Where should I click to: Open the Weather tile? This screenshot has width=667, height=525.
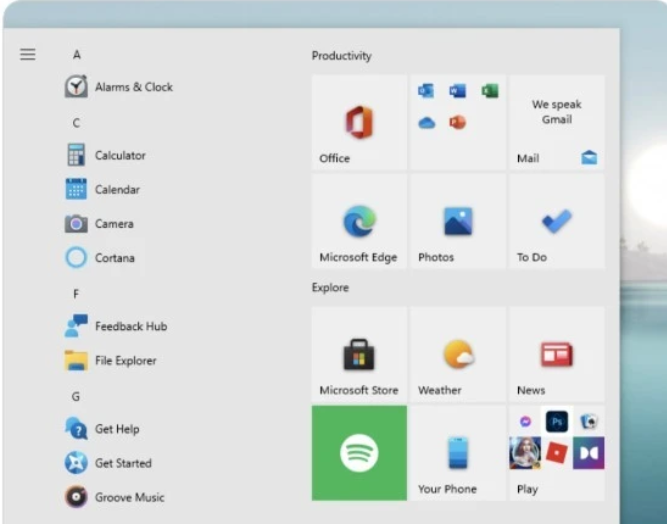457,355
